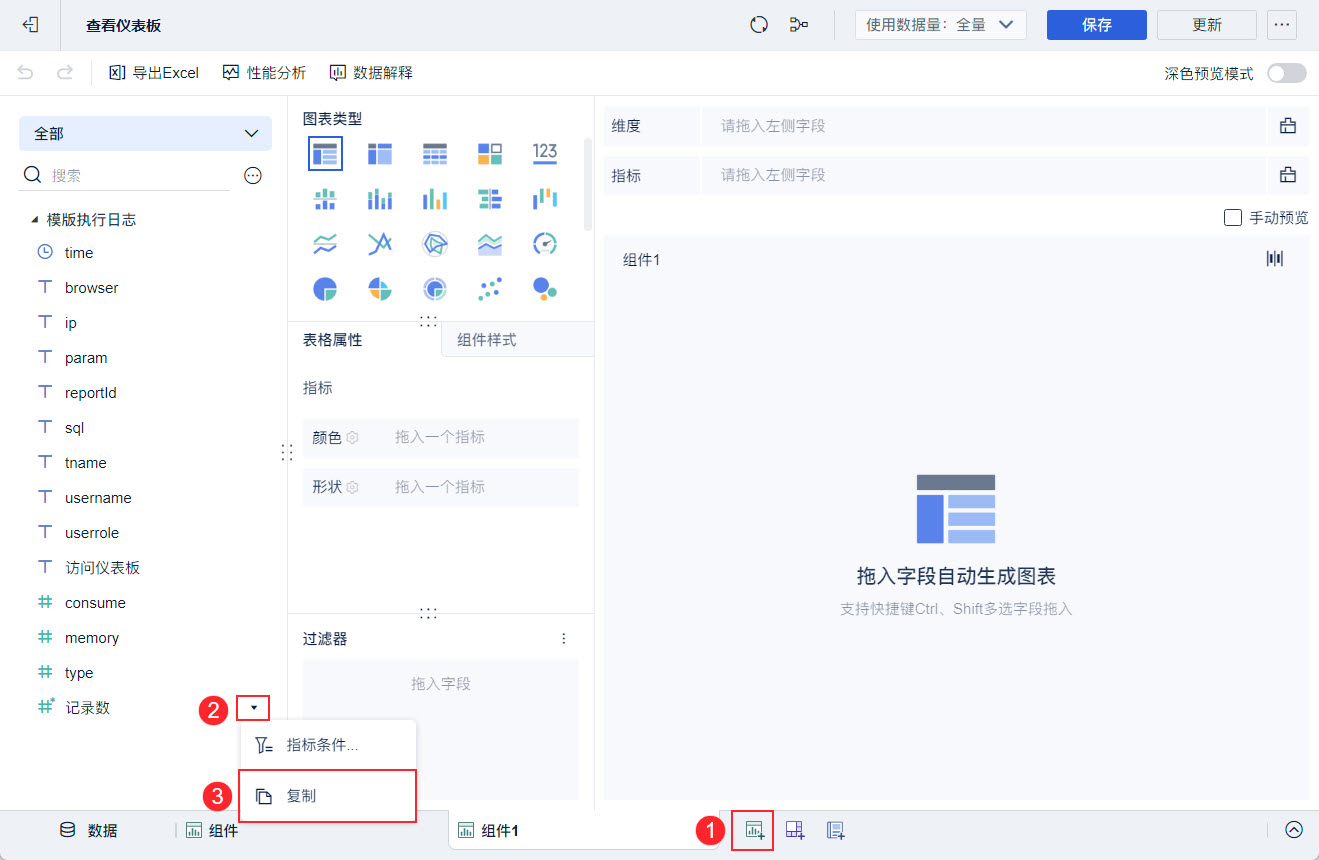The image size is (1319, 860).
Task: Open the top-right more options ellipsis button
Action: [x=1282, y=25]
